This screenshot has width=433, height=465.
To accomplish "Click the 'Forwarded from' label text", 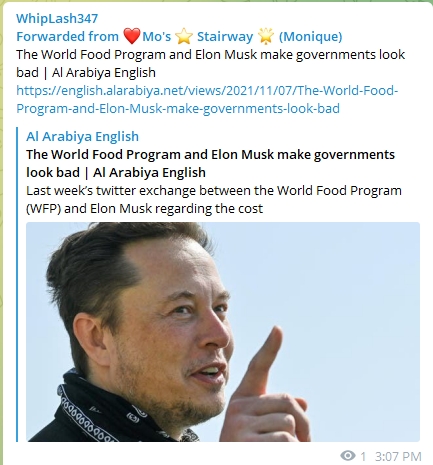I will pos(67,36).
